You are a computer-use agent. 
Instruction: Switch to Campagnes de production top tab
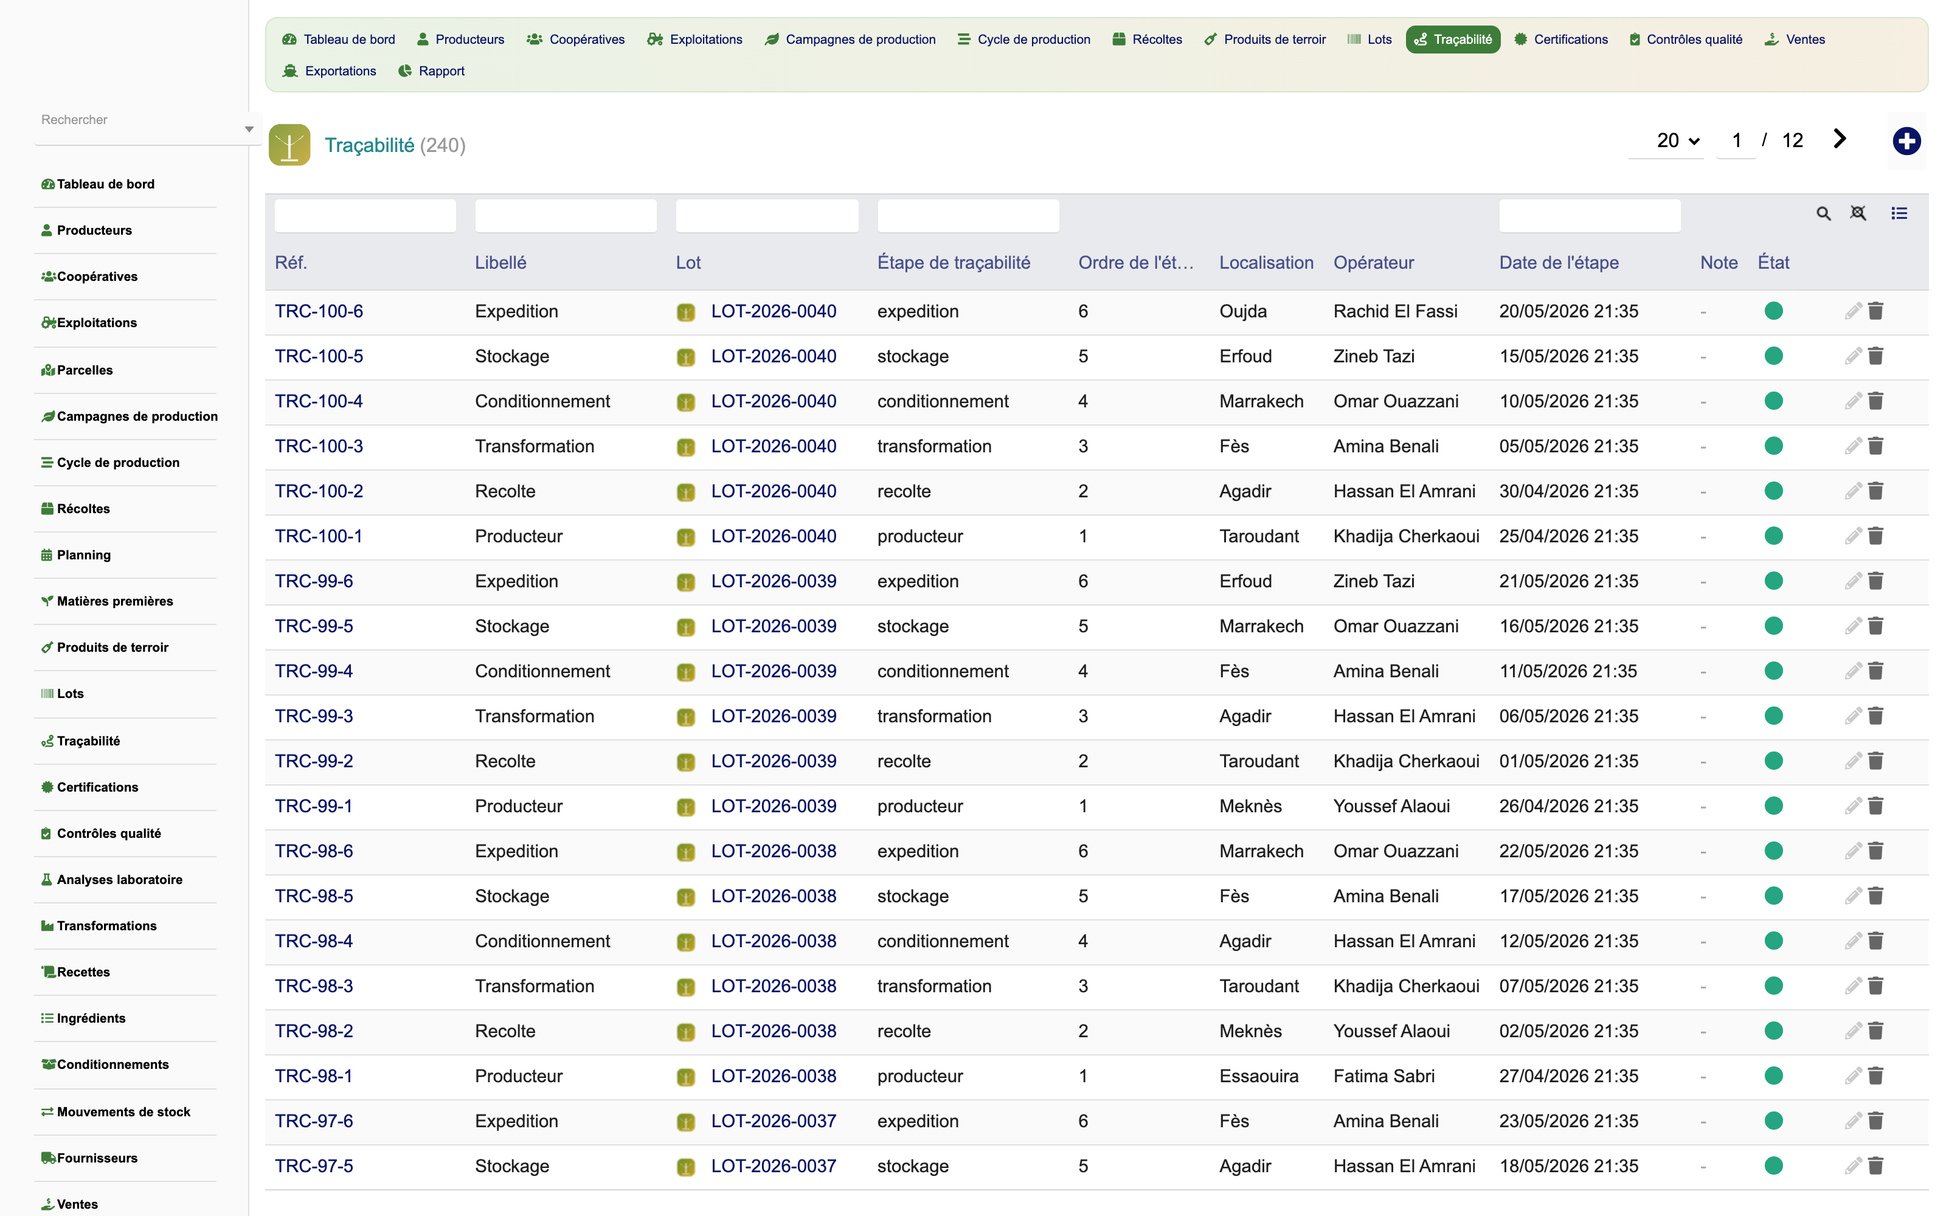coord(850,39)
